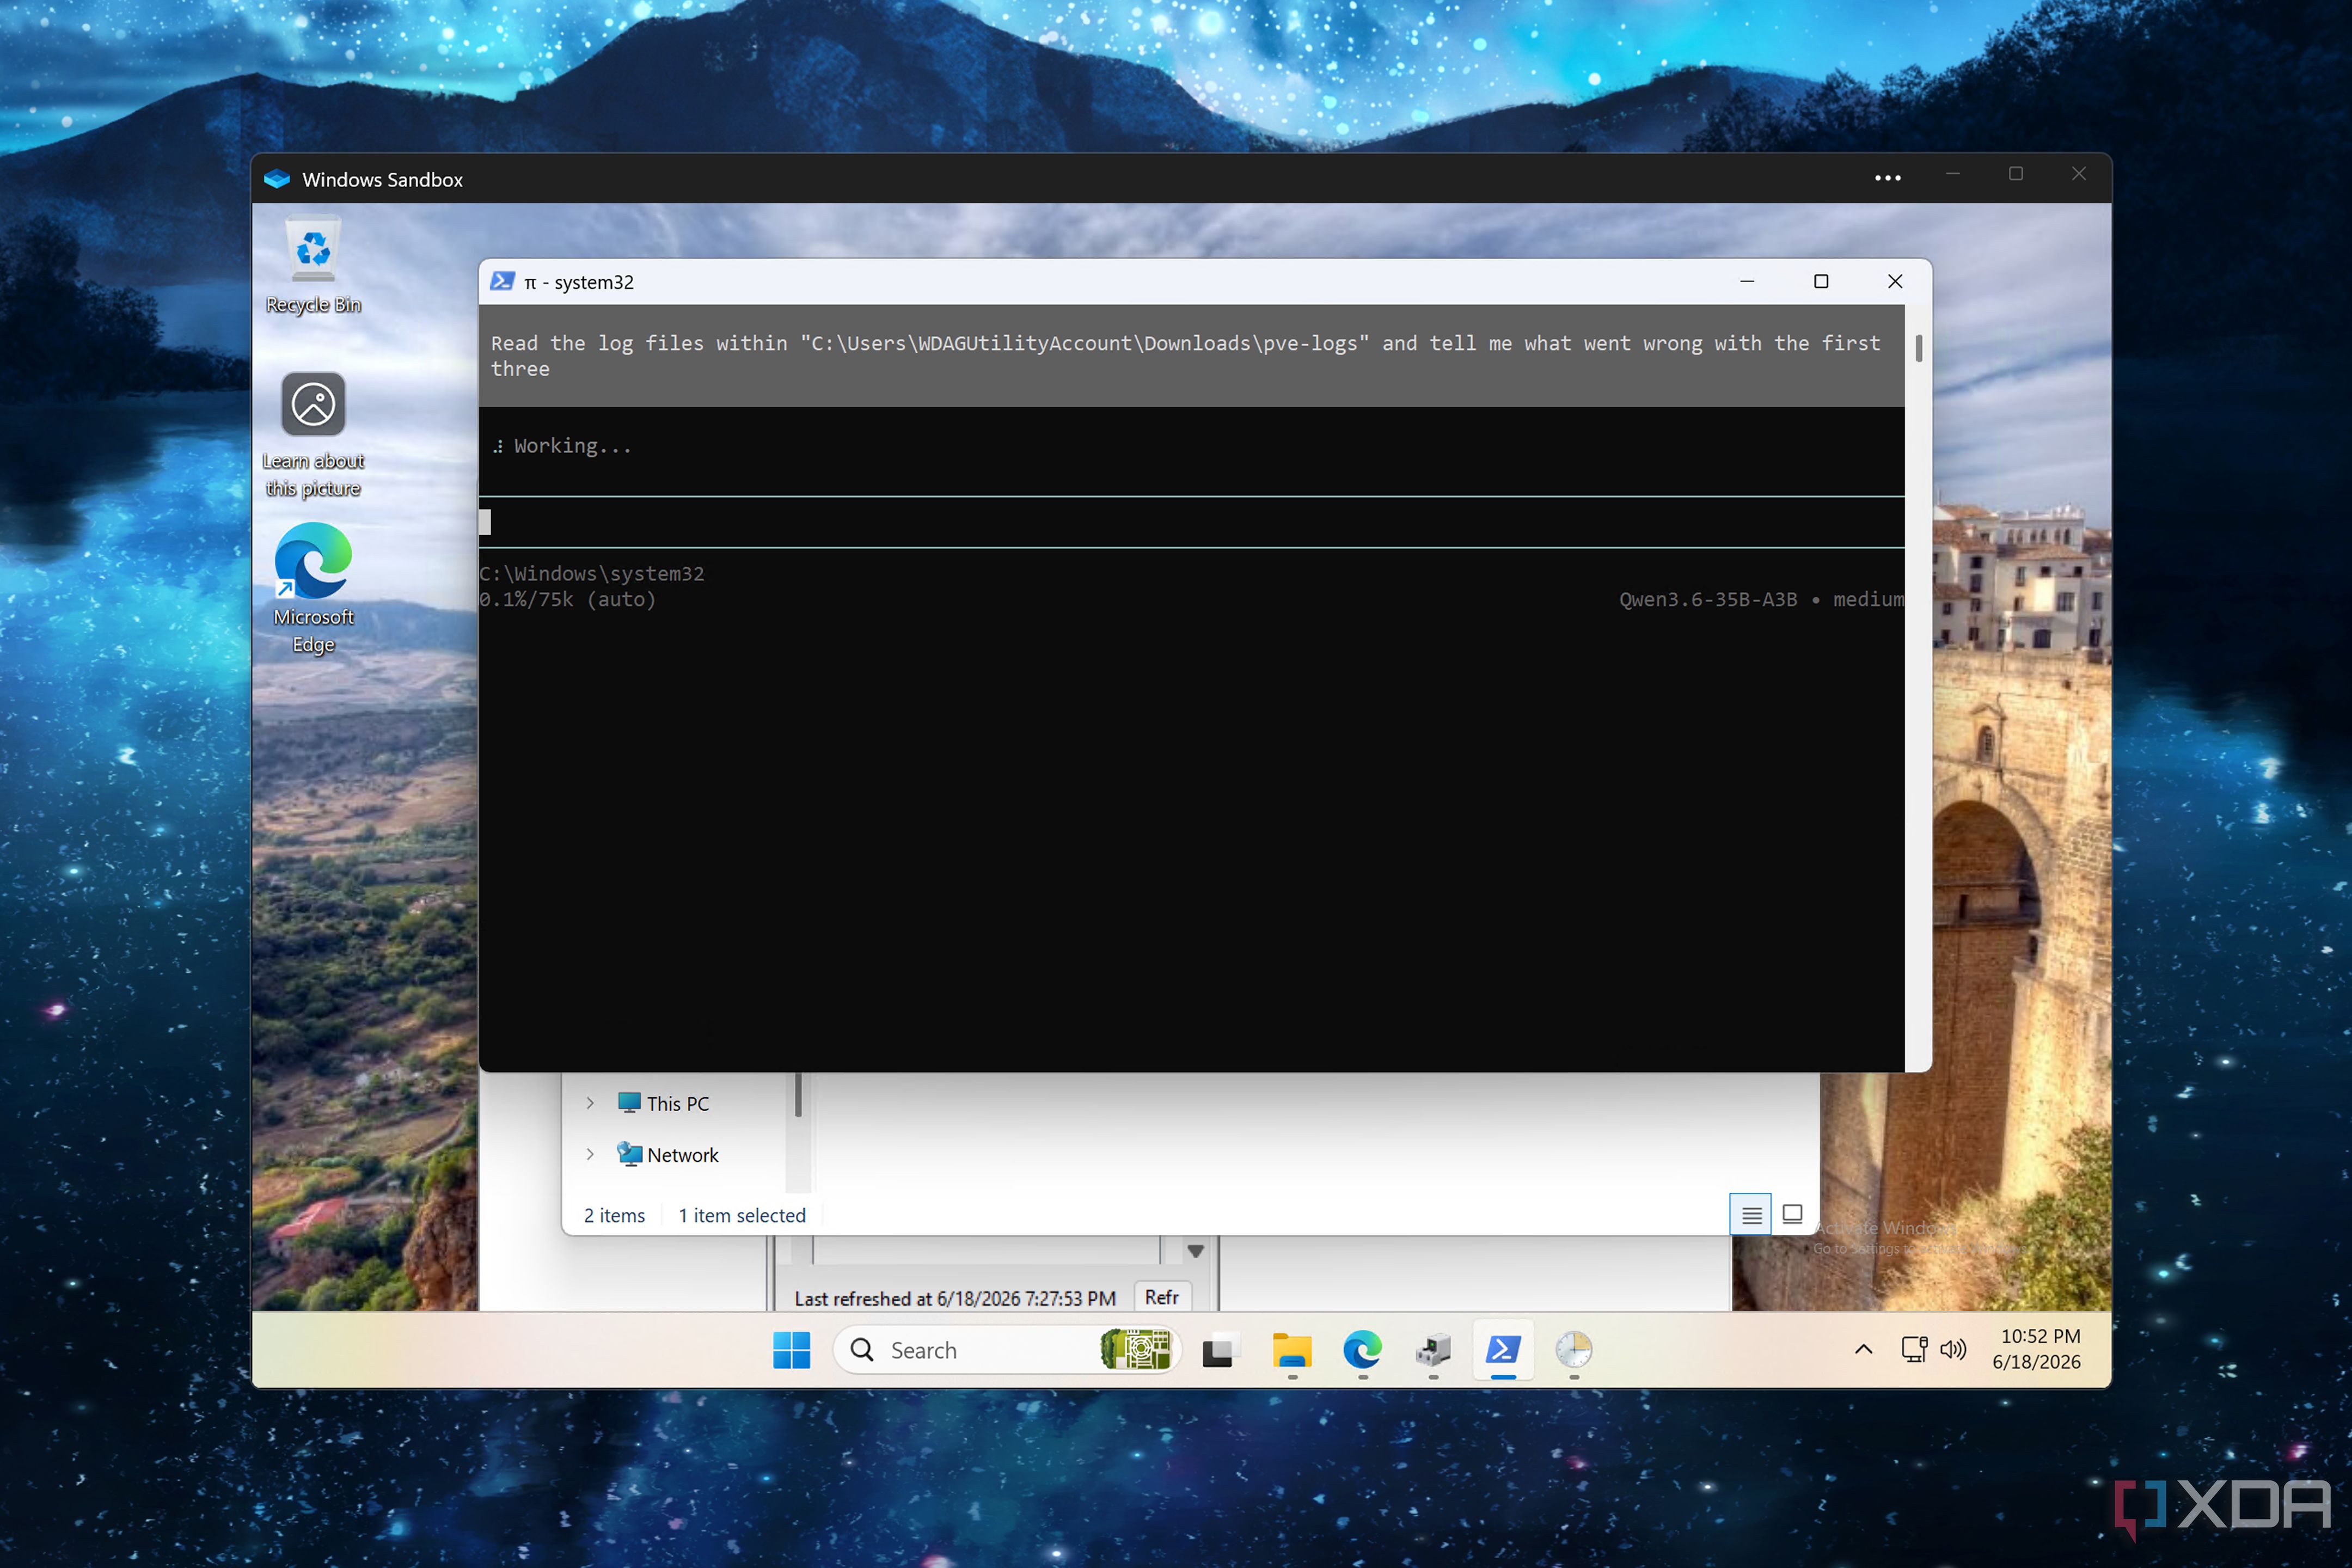Viewport: 2352px width, 1568px height.
Task: Open the clock-shaped app on the taskbar
Action: pyautogui.click(x=1574, y=1350)
